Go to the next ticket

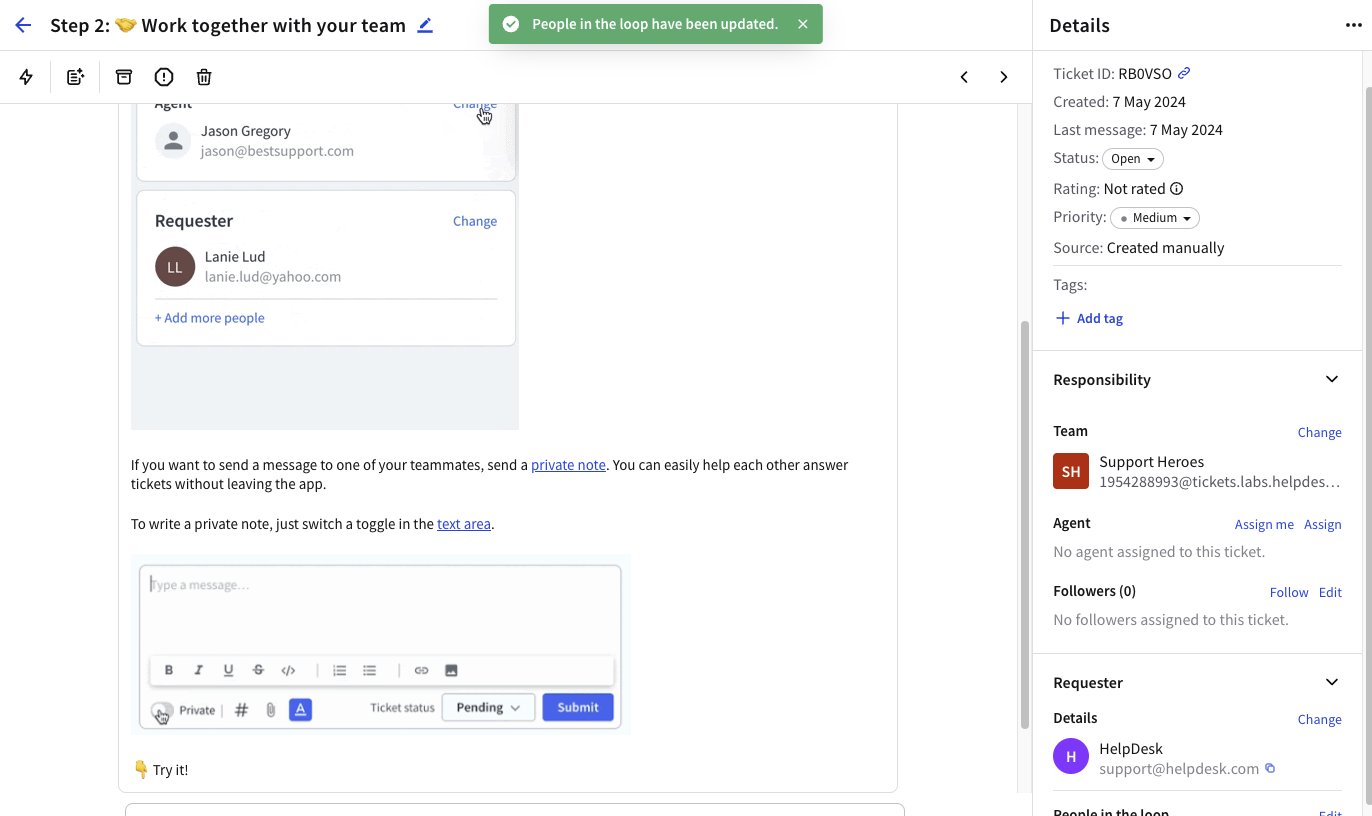pyautogui.click(x=1004, y=77)
